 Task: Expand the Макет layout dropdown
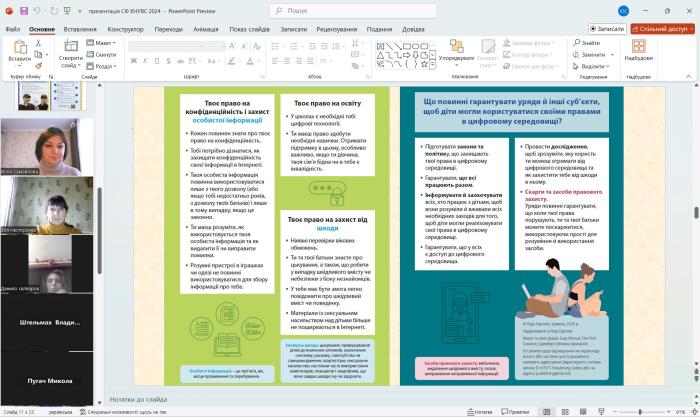[102, 43]
